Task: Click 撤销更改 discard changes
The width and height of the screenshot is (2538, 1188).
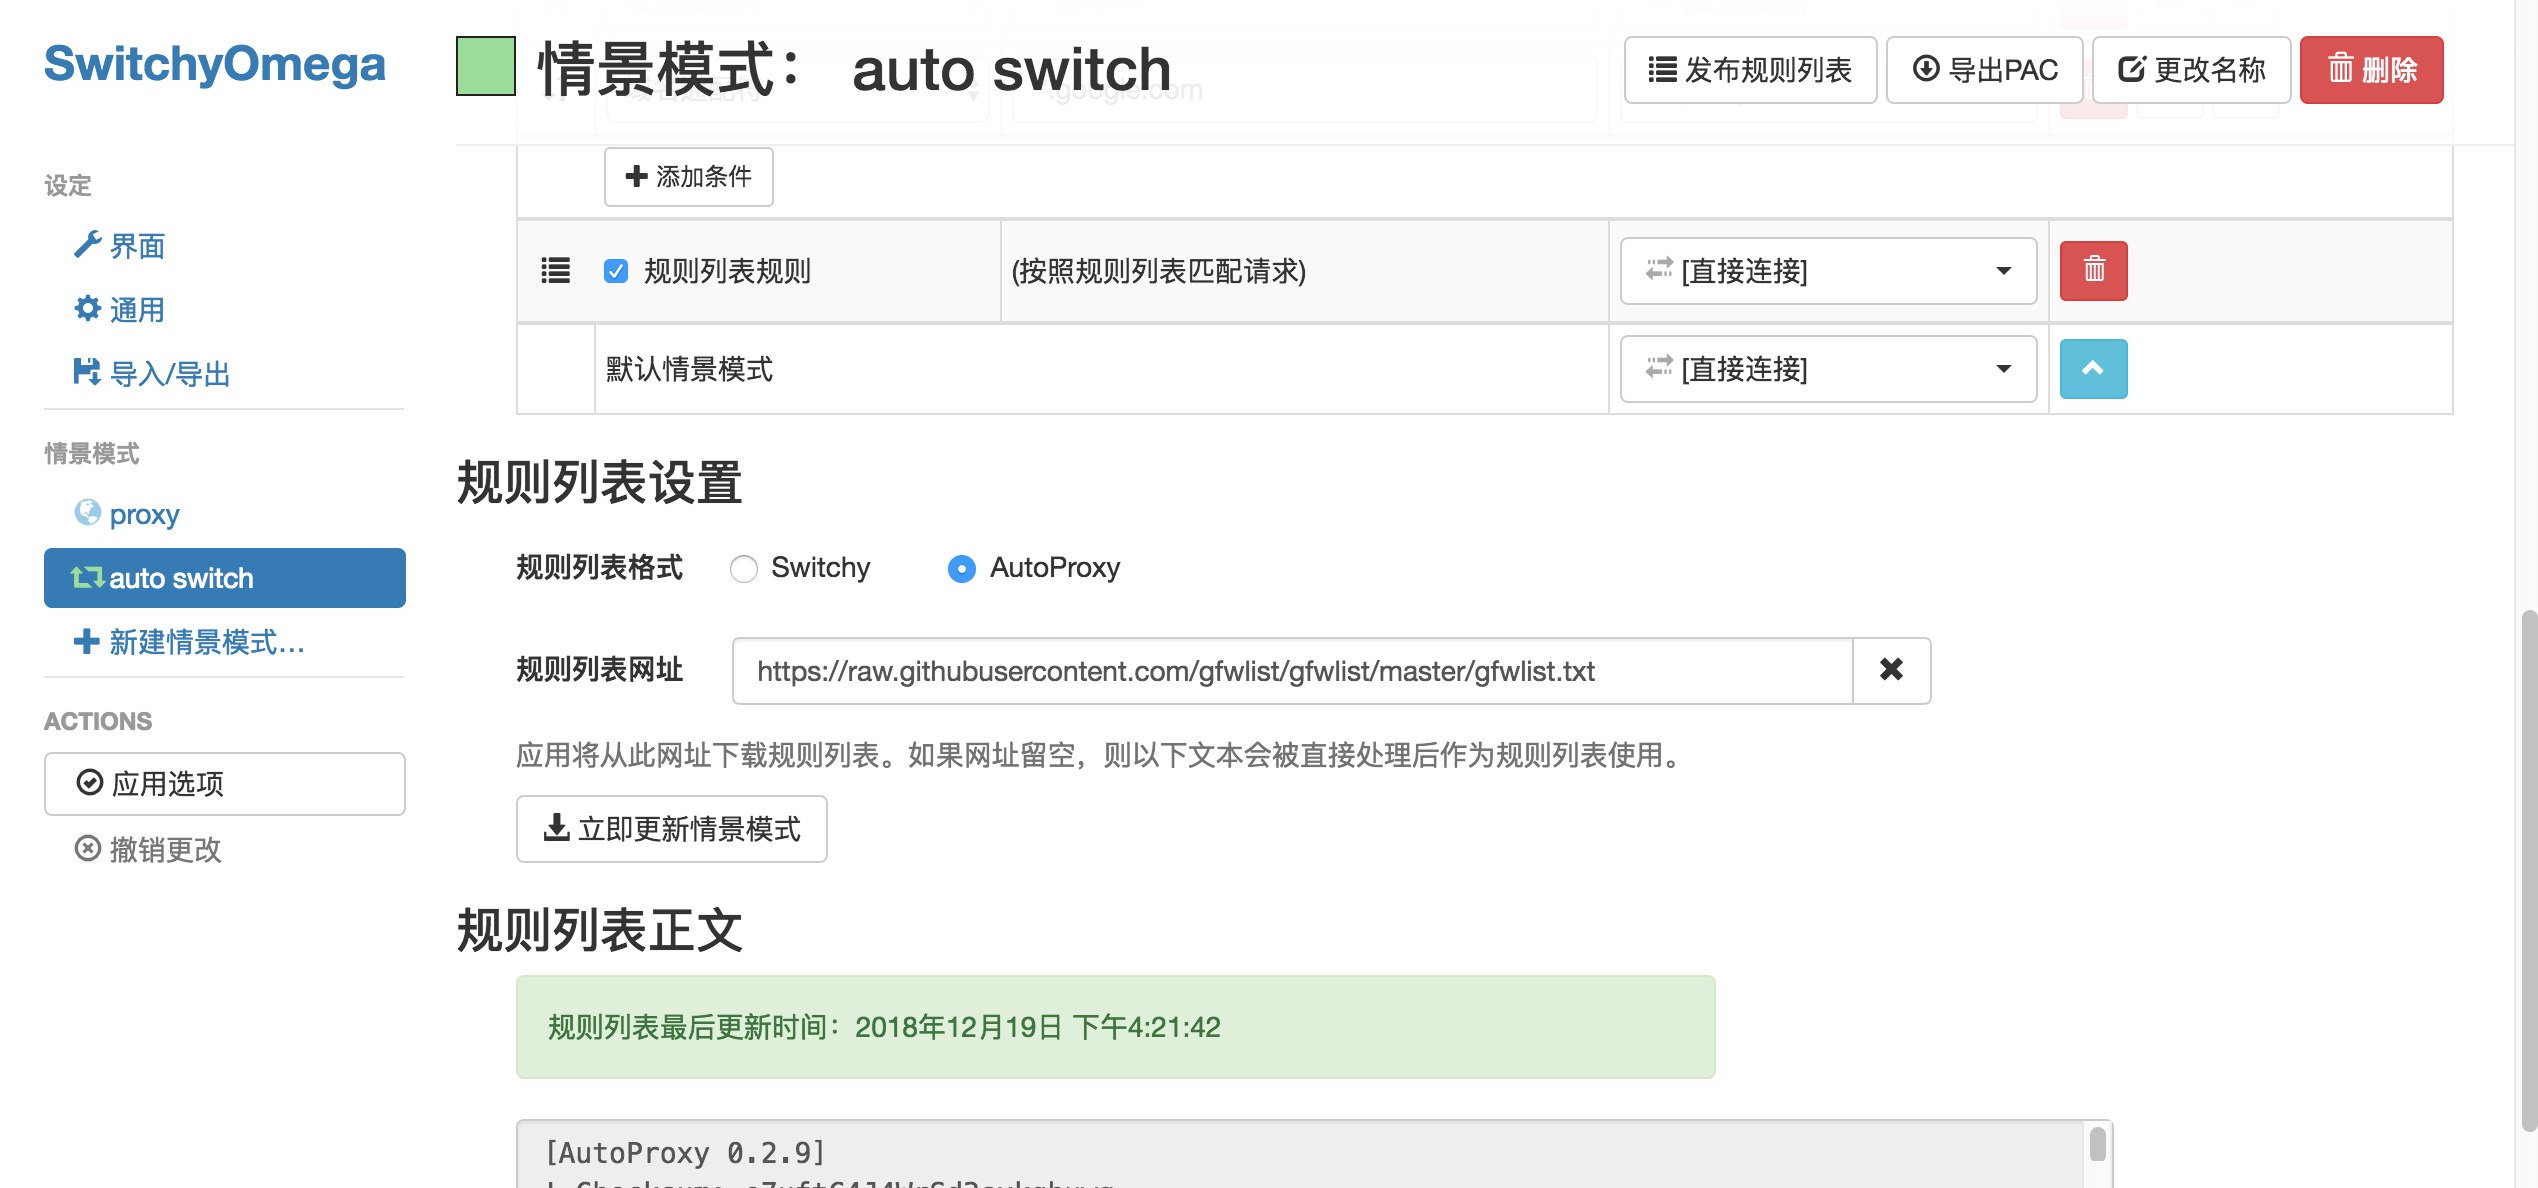Action: coord(148,850)
